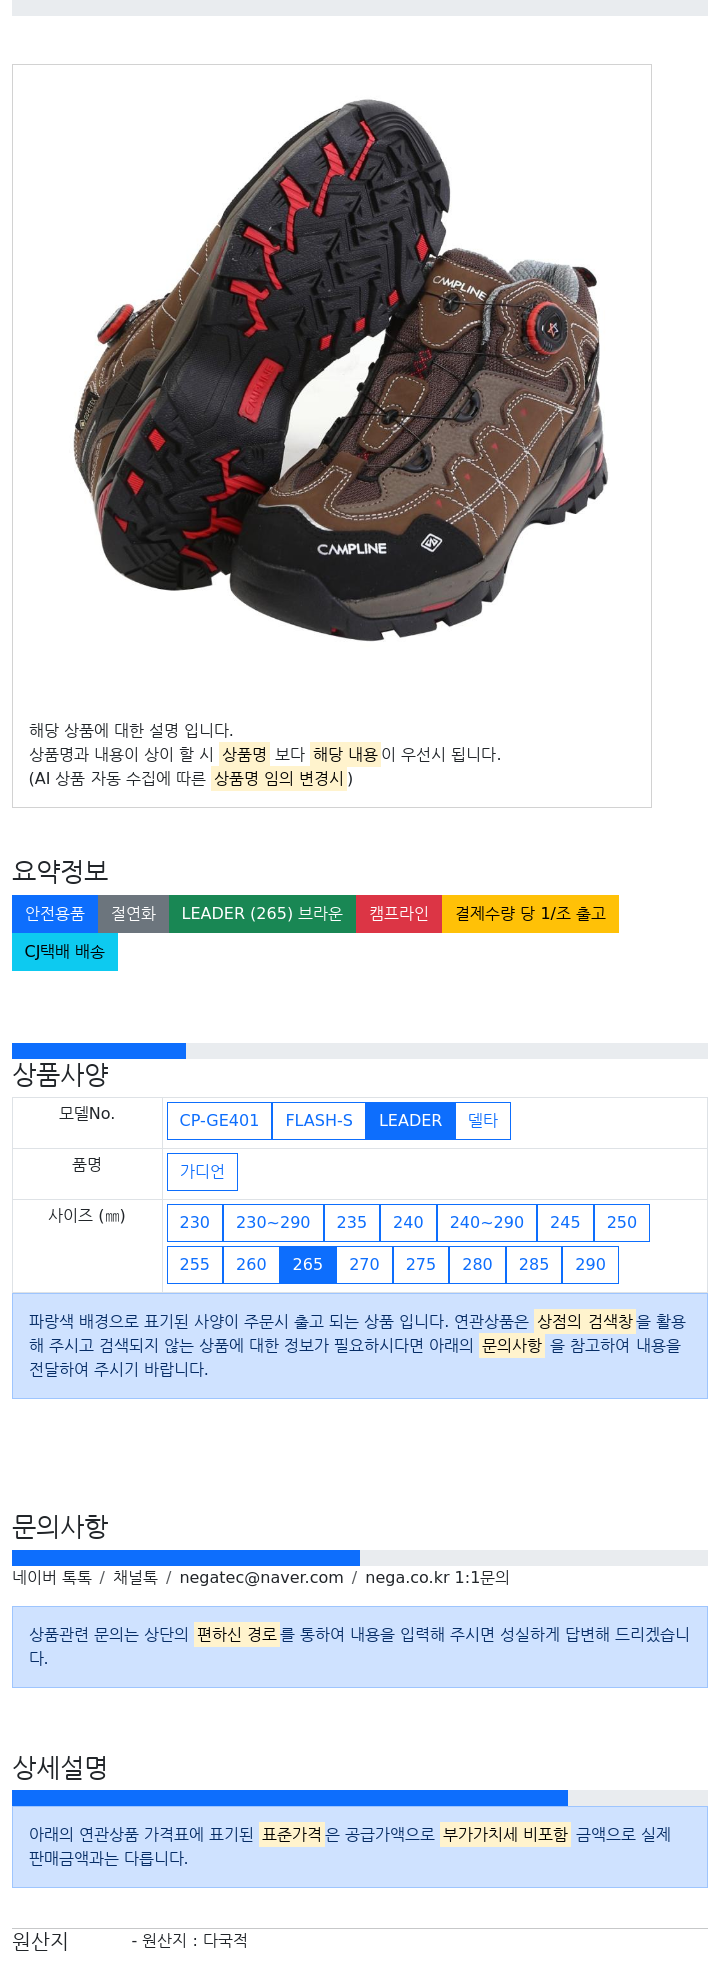
Task: Click the selected LEADER model option
Action: pos(410,1121)
